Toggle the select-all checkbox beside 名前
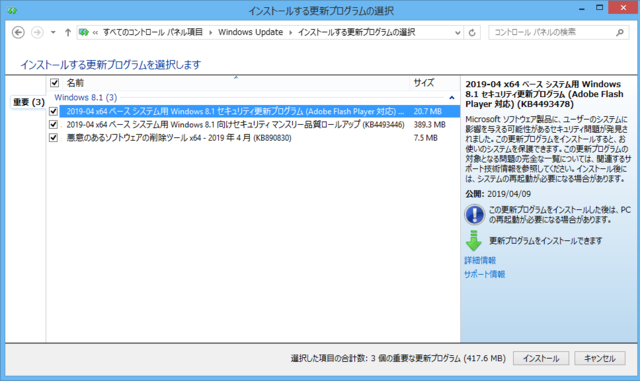Image resolution: width=640 pixels, height=381 pixels. [54, 83]
